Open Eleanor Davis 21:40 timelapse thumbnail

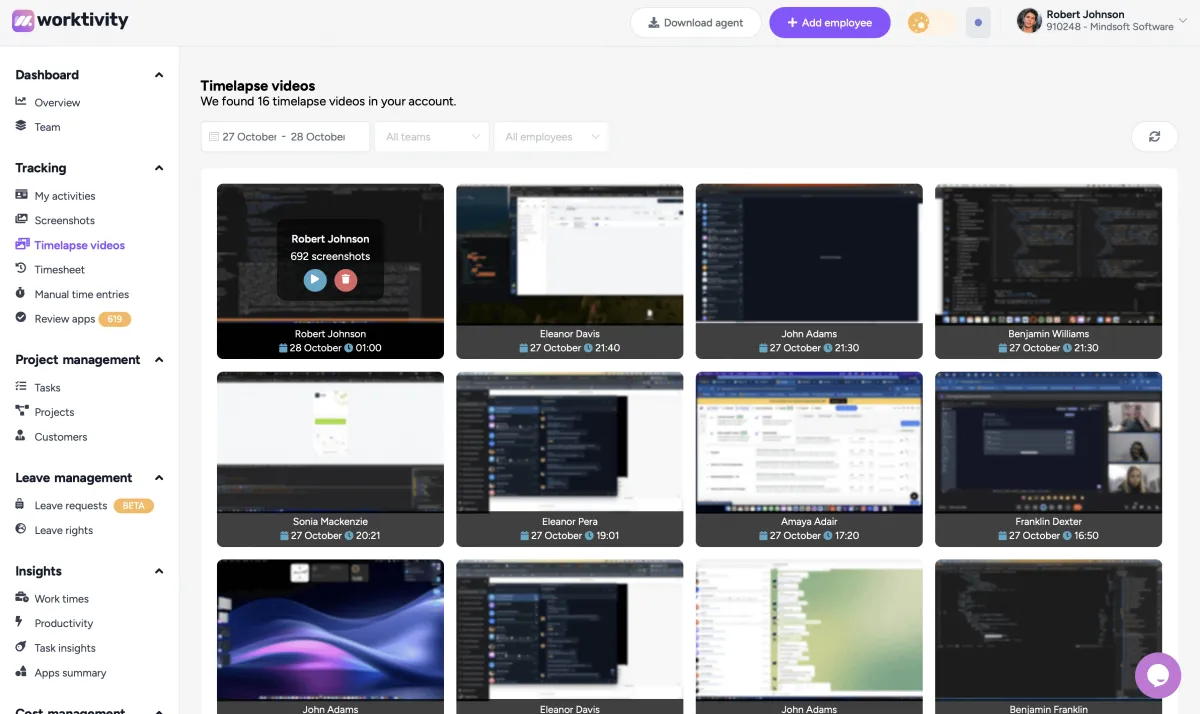click(570, 271)
